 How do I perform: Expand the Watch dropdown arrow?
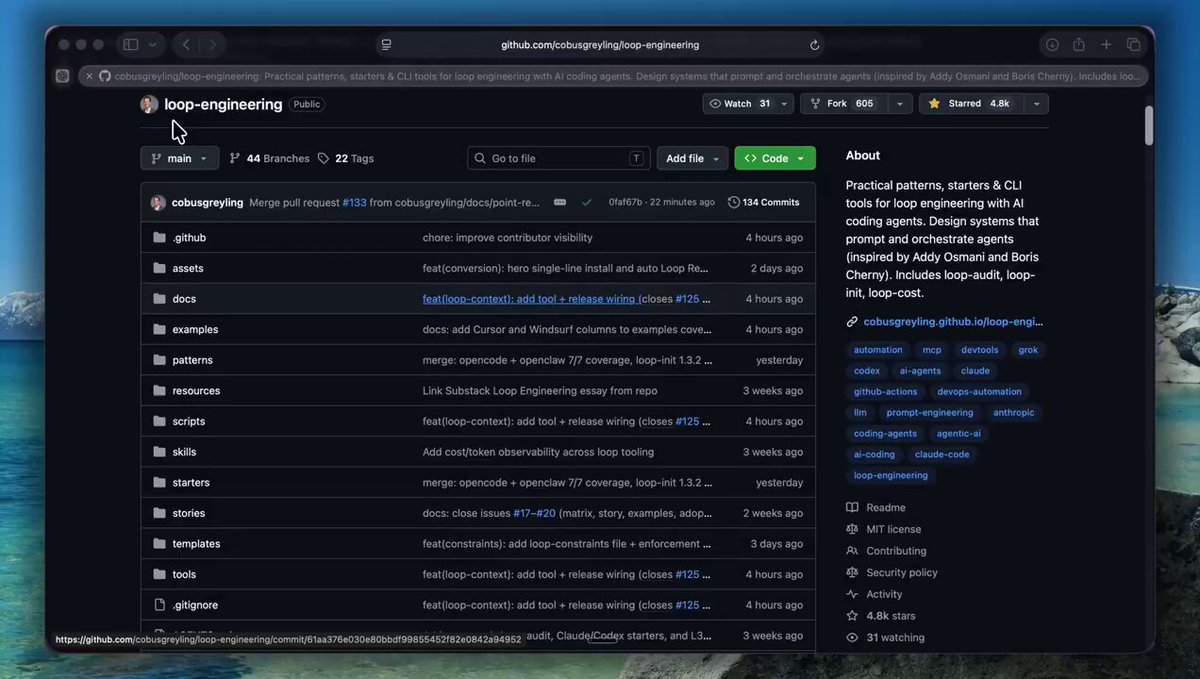[x=784, y=104]
